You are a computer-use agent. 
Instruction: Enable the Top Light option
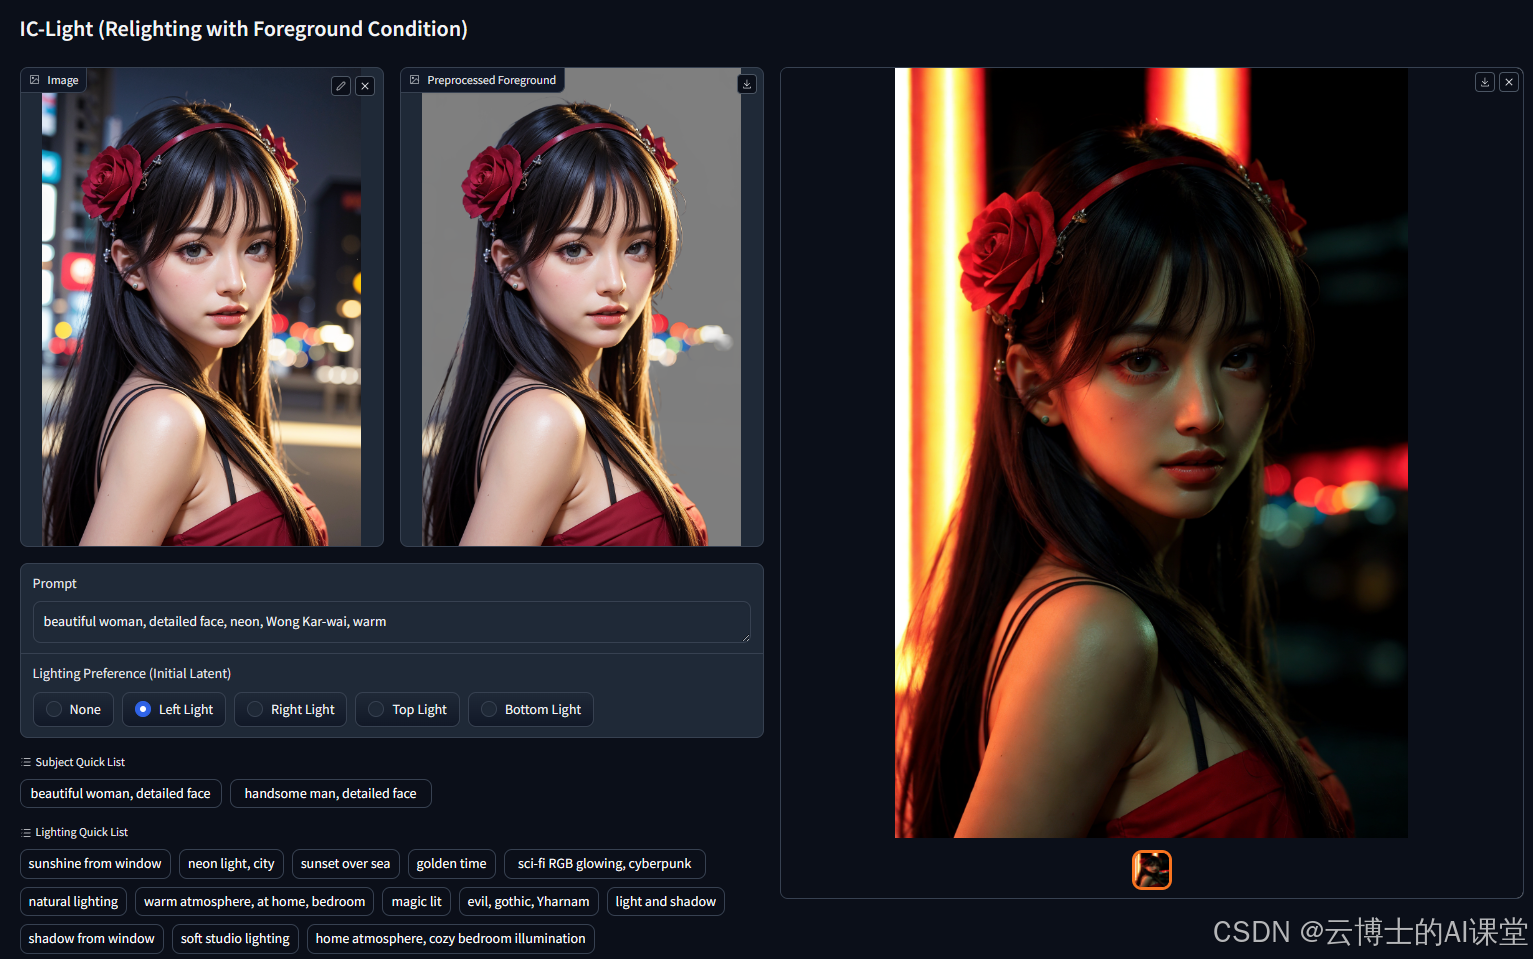[x=407, y=709]
